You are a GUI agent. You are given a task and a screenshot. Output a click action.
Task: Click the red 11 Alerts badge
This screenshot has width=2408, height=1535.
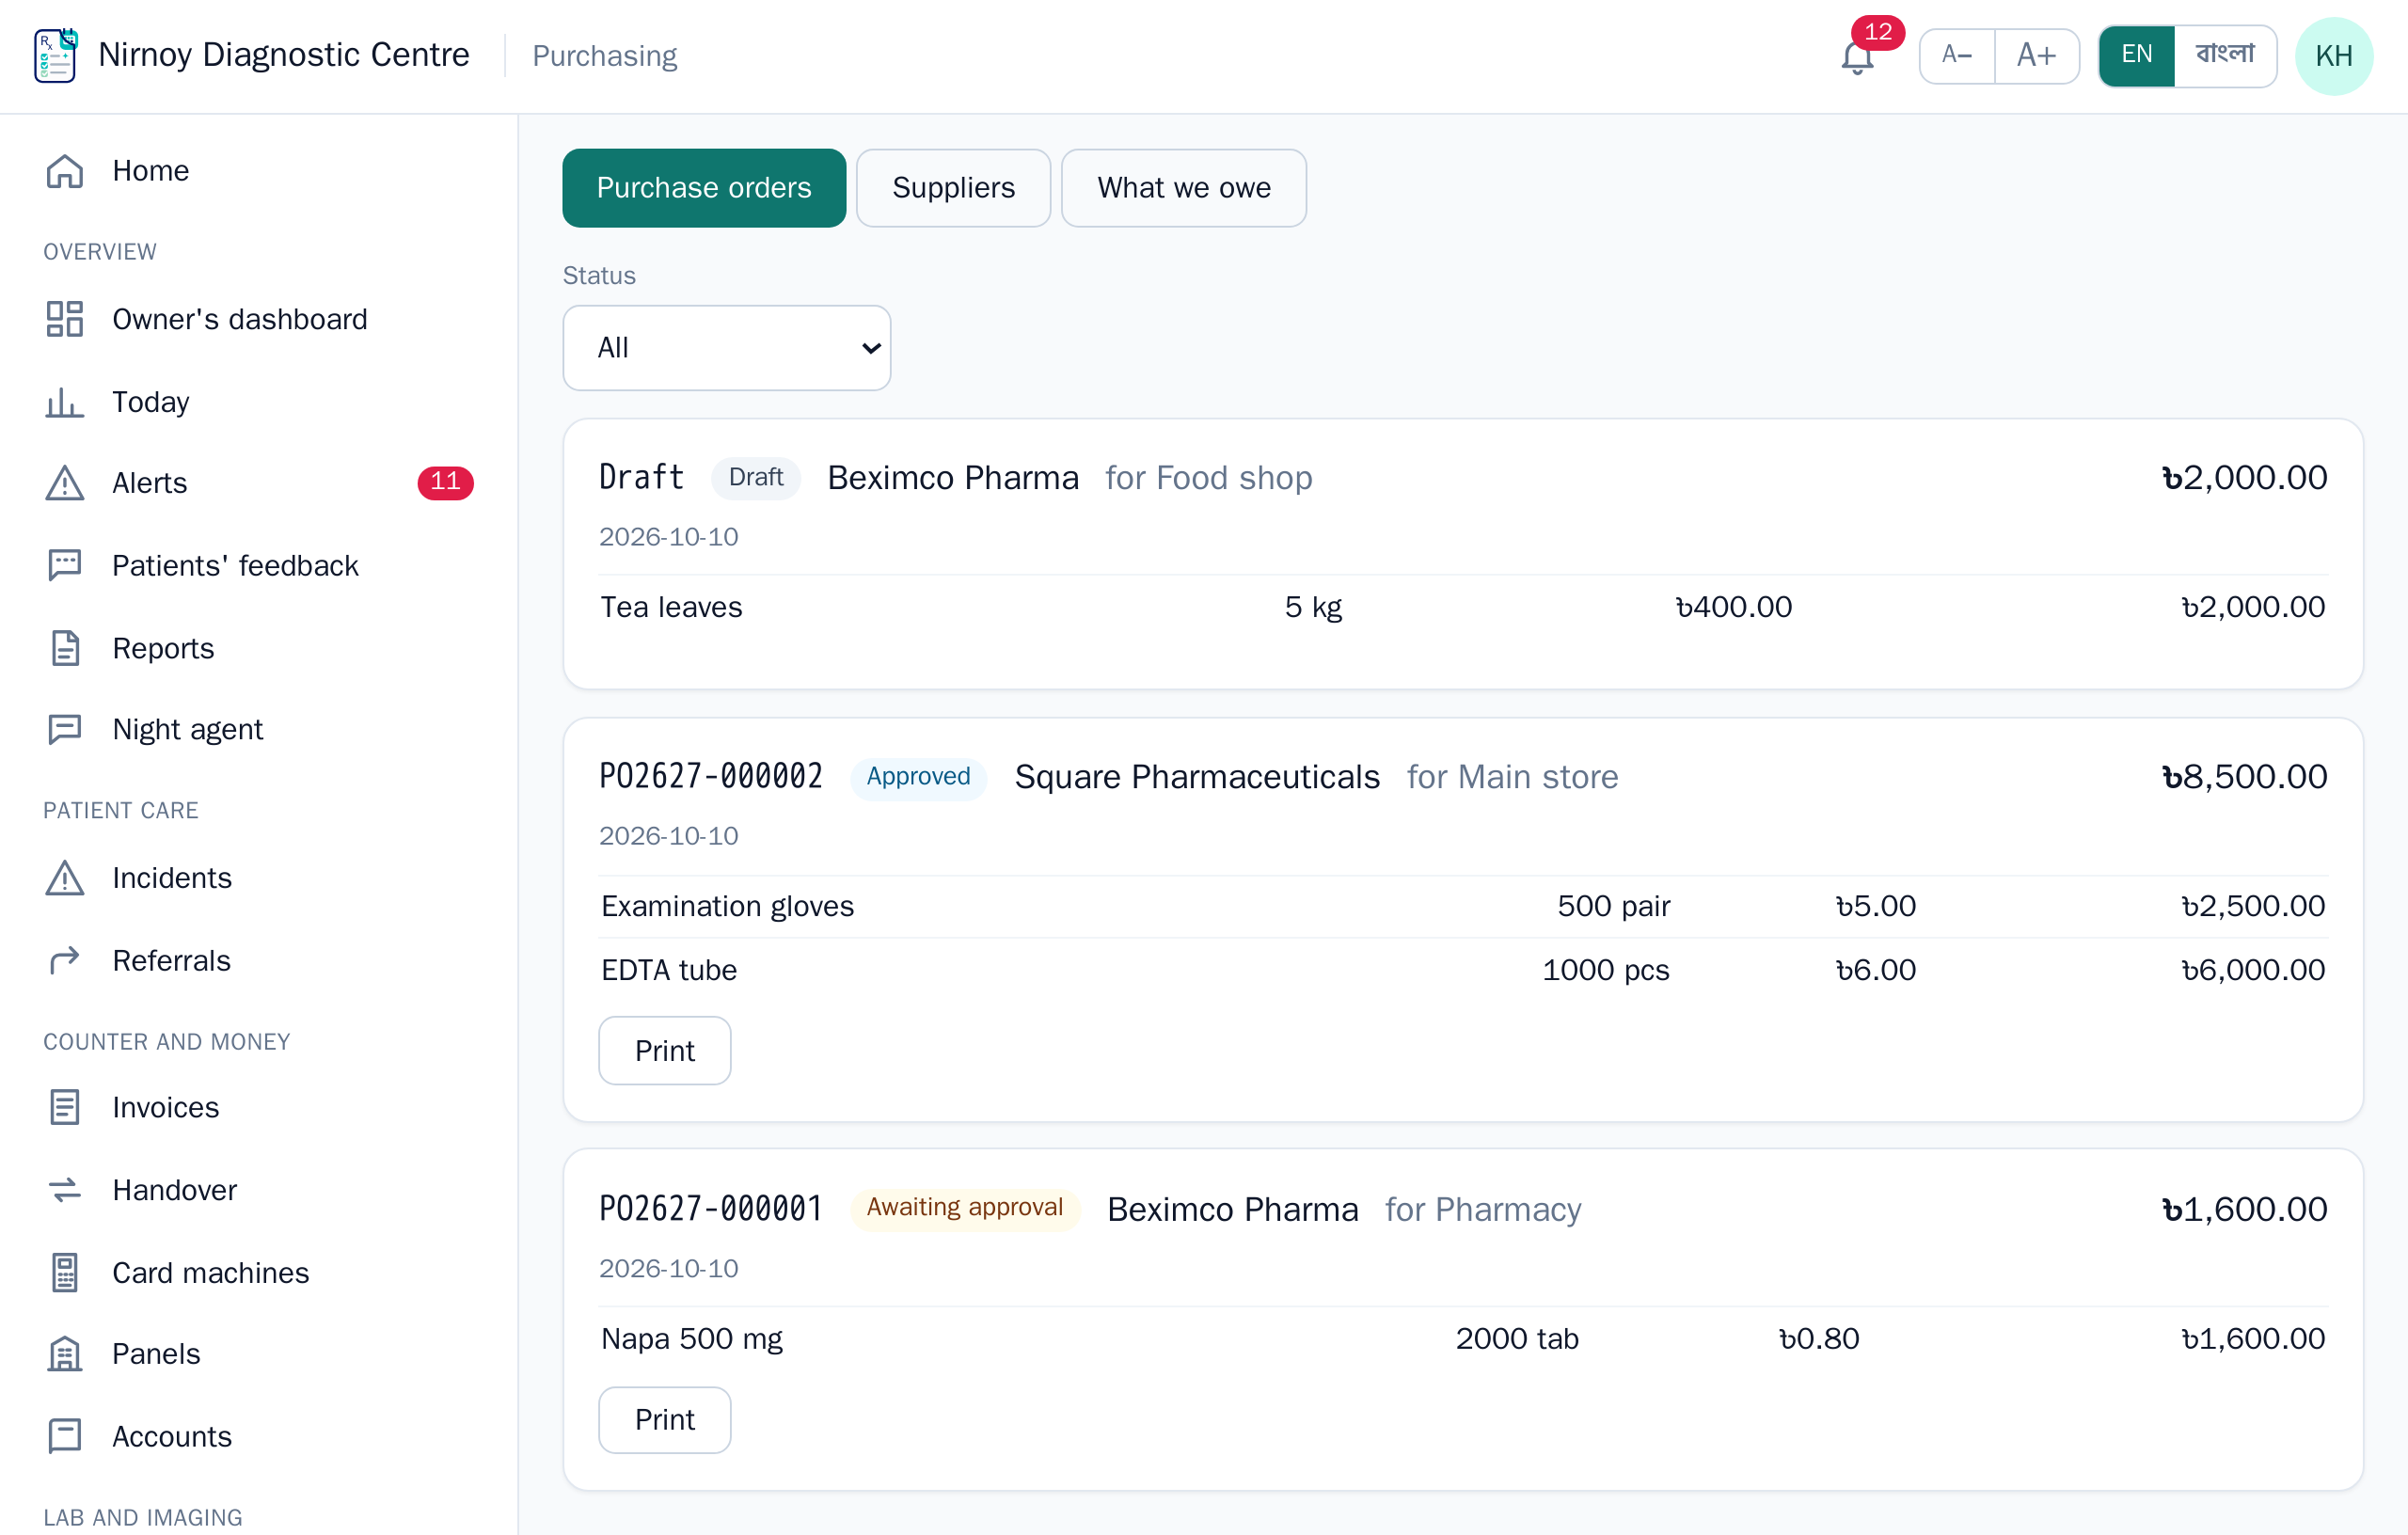[x=445, y=483]
